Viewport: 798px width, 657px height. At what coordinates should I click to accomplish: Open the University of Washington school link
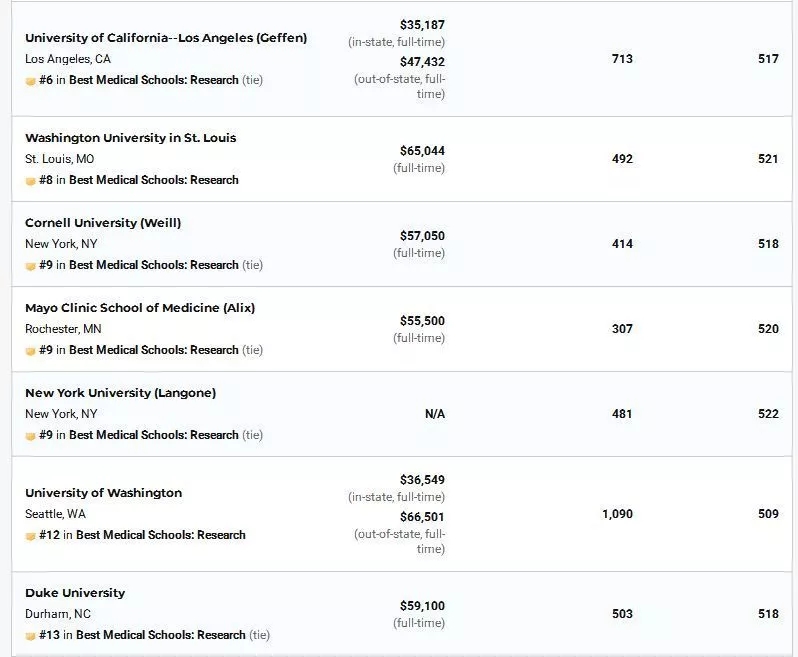[x=103, y=493]
